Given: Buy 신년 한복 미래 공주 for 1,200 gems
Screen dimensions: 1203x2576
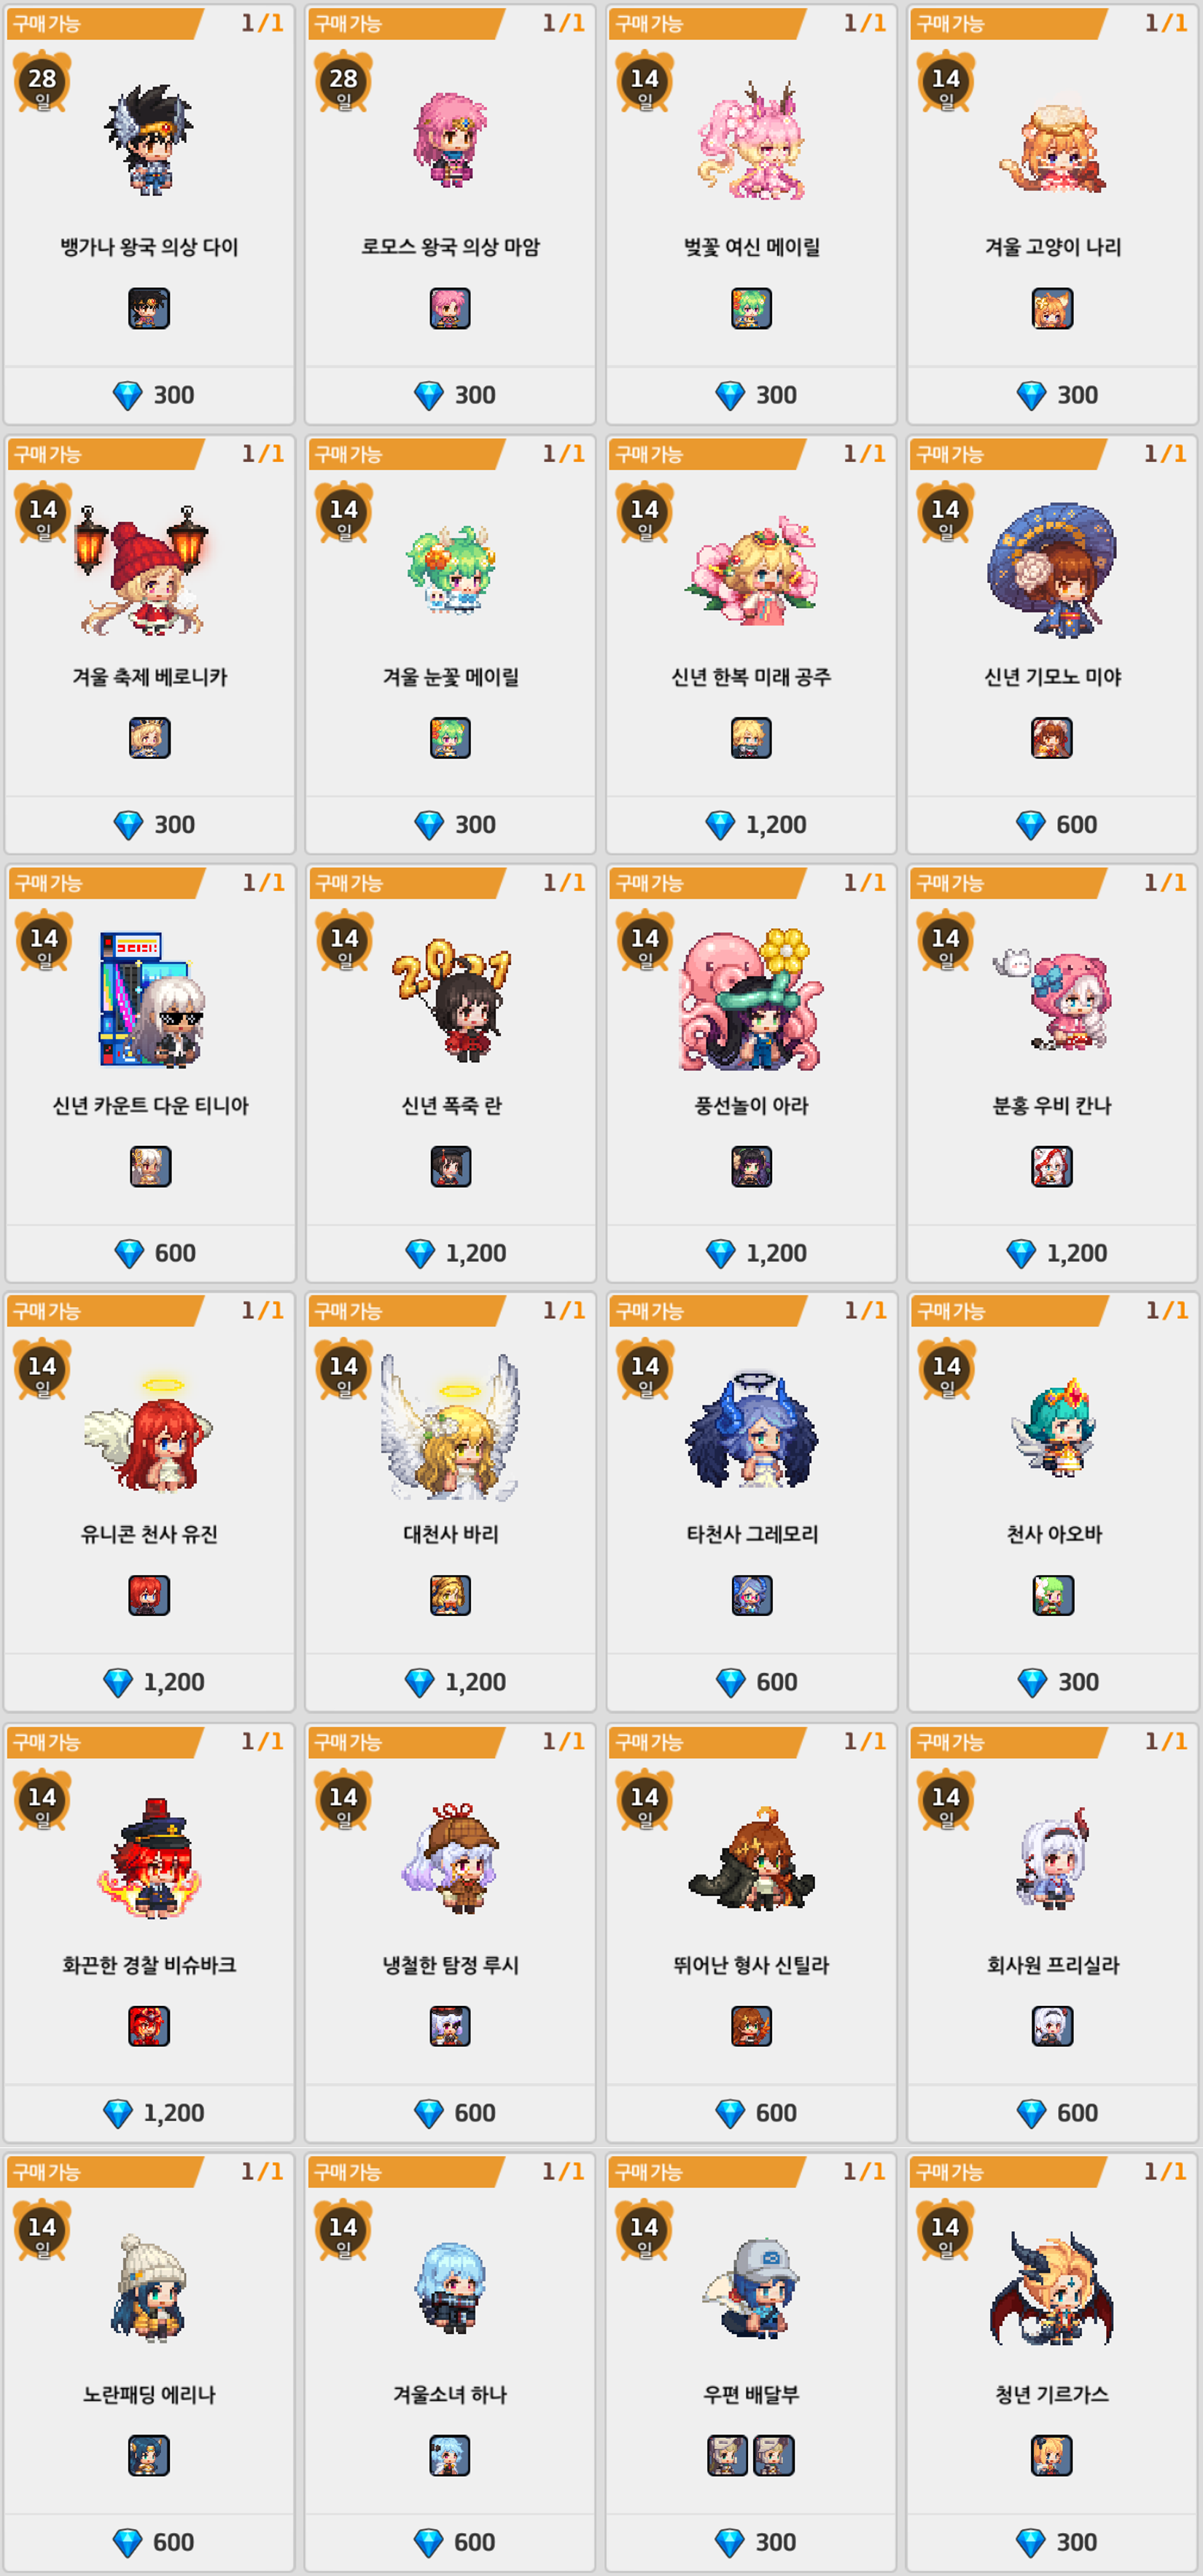Looking at the screenshot, I should 752,824.
